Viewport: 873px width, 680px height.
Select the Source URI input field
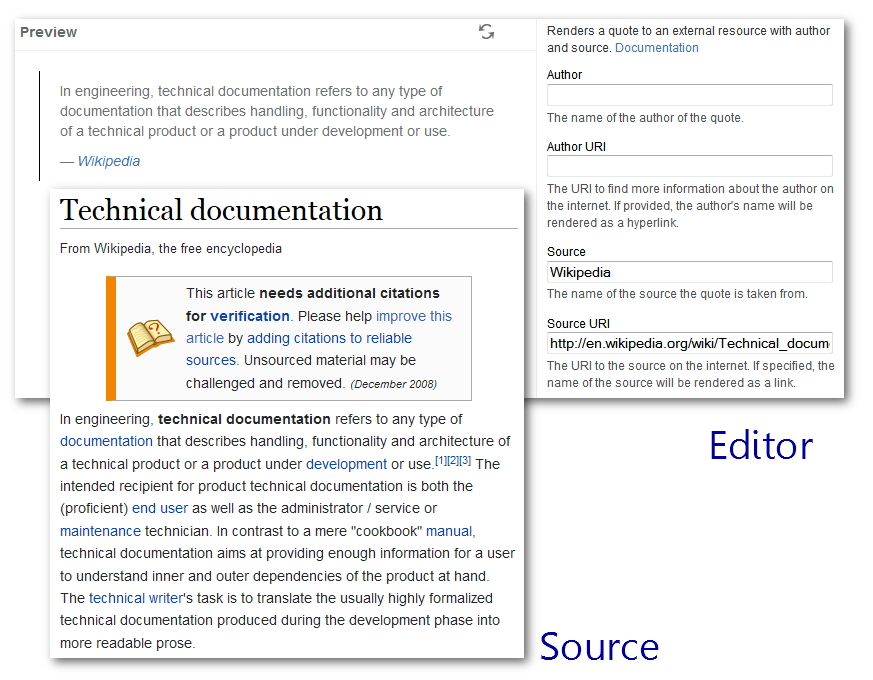click(x=689, y=343)
